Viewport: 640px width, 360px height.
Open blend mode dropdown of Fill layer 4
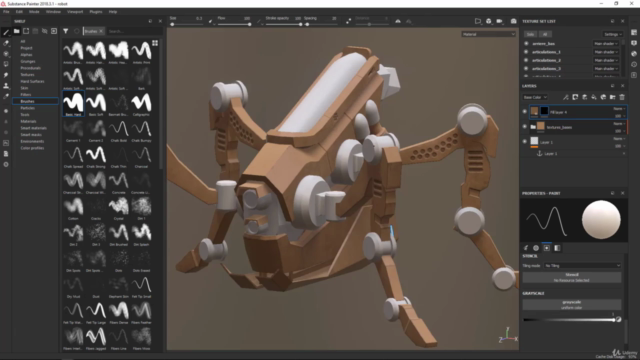pyautogui.click(x=619, y=109)
